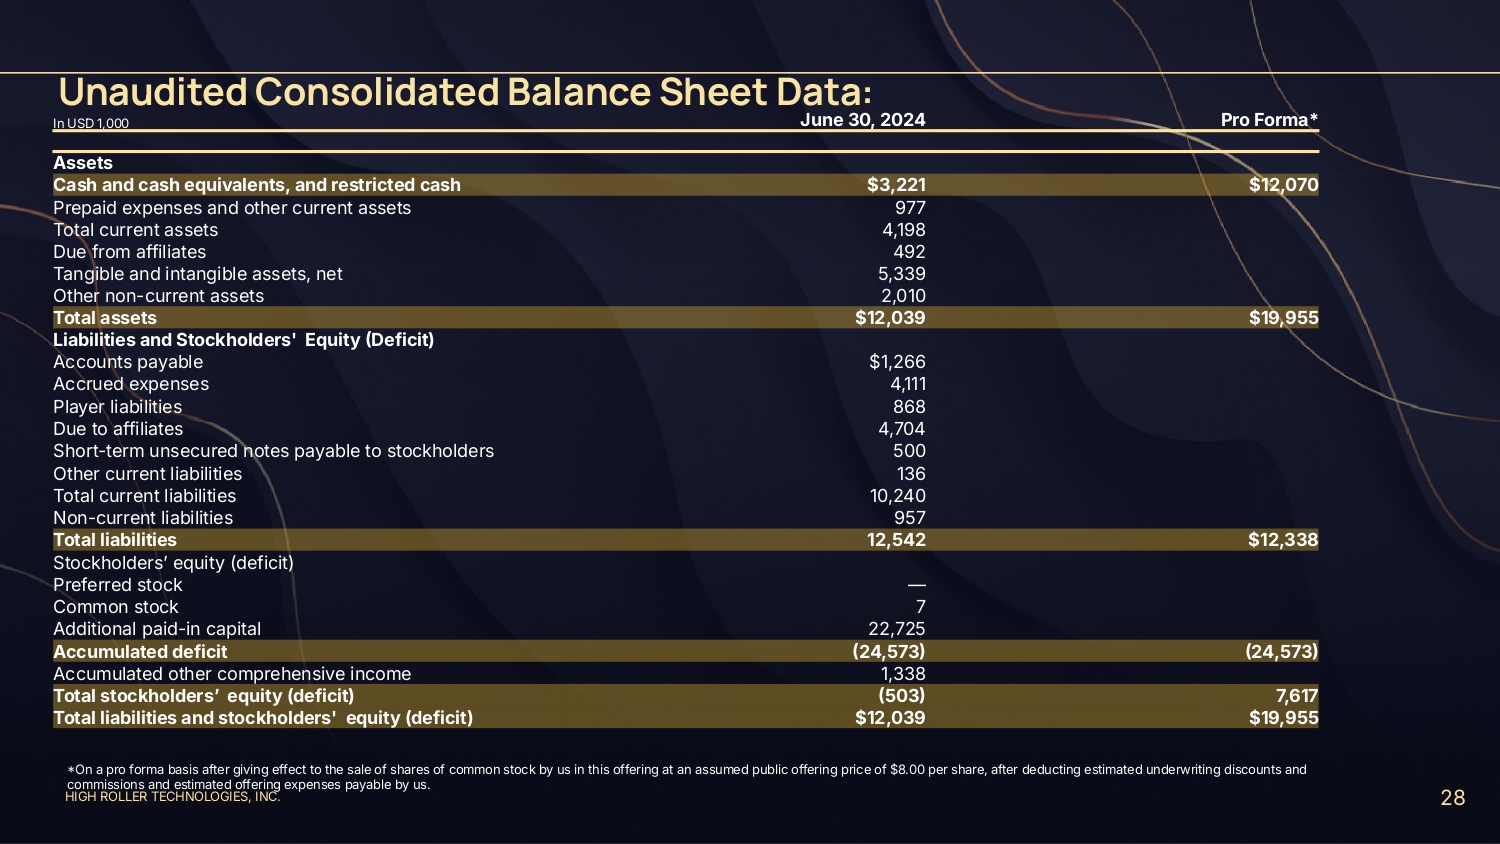The height and width of the screenshot is (844, 1500).
Task: Select the 'Player liabilities' row label
Action: [118, 407]
